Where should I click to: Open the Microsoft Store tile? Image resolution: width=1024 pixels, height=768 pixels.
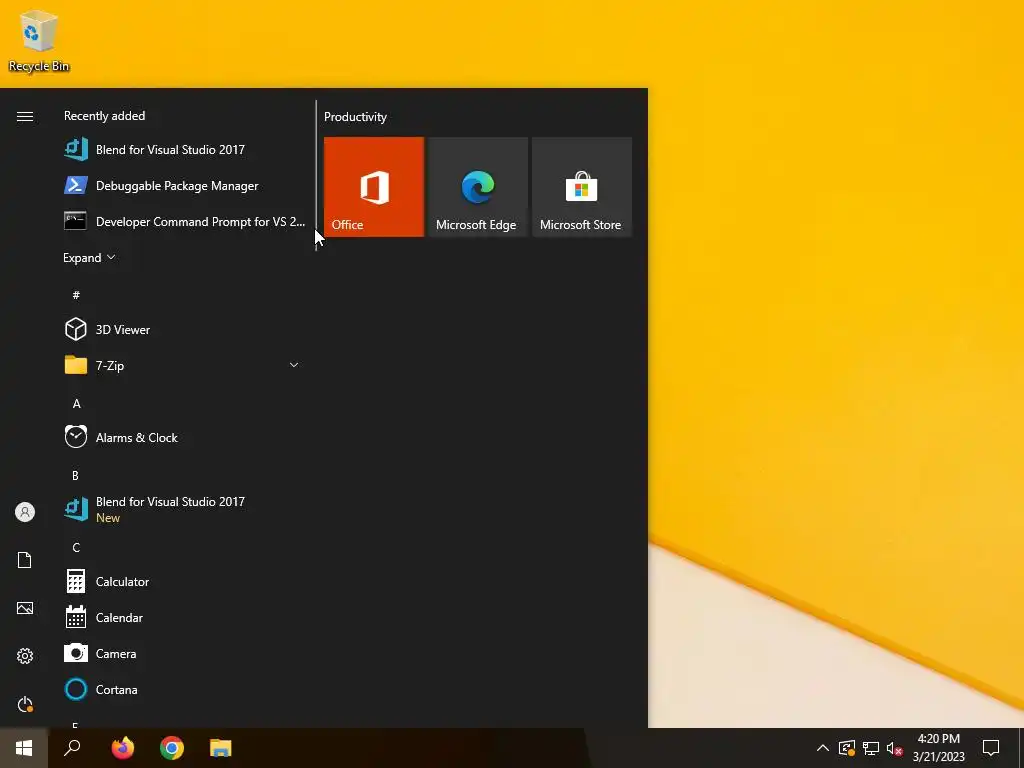click(x=581, y=187)
